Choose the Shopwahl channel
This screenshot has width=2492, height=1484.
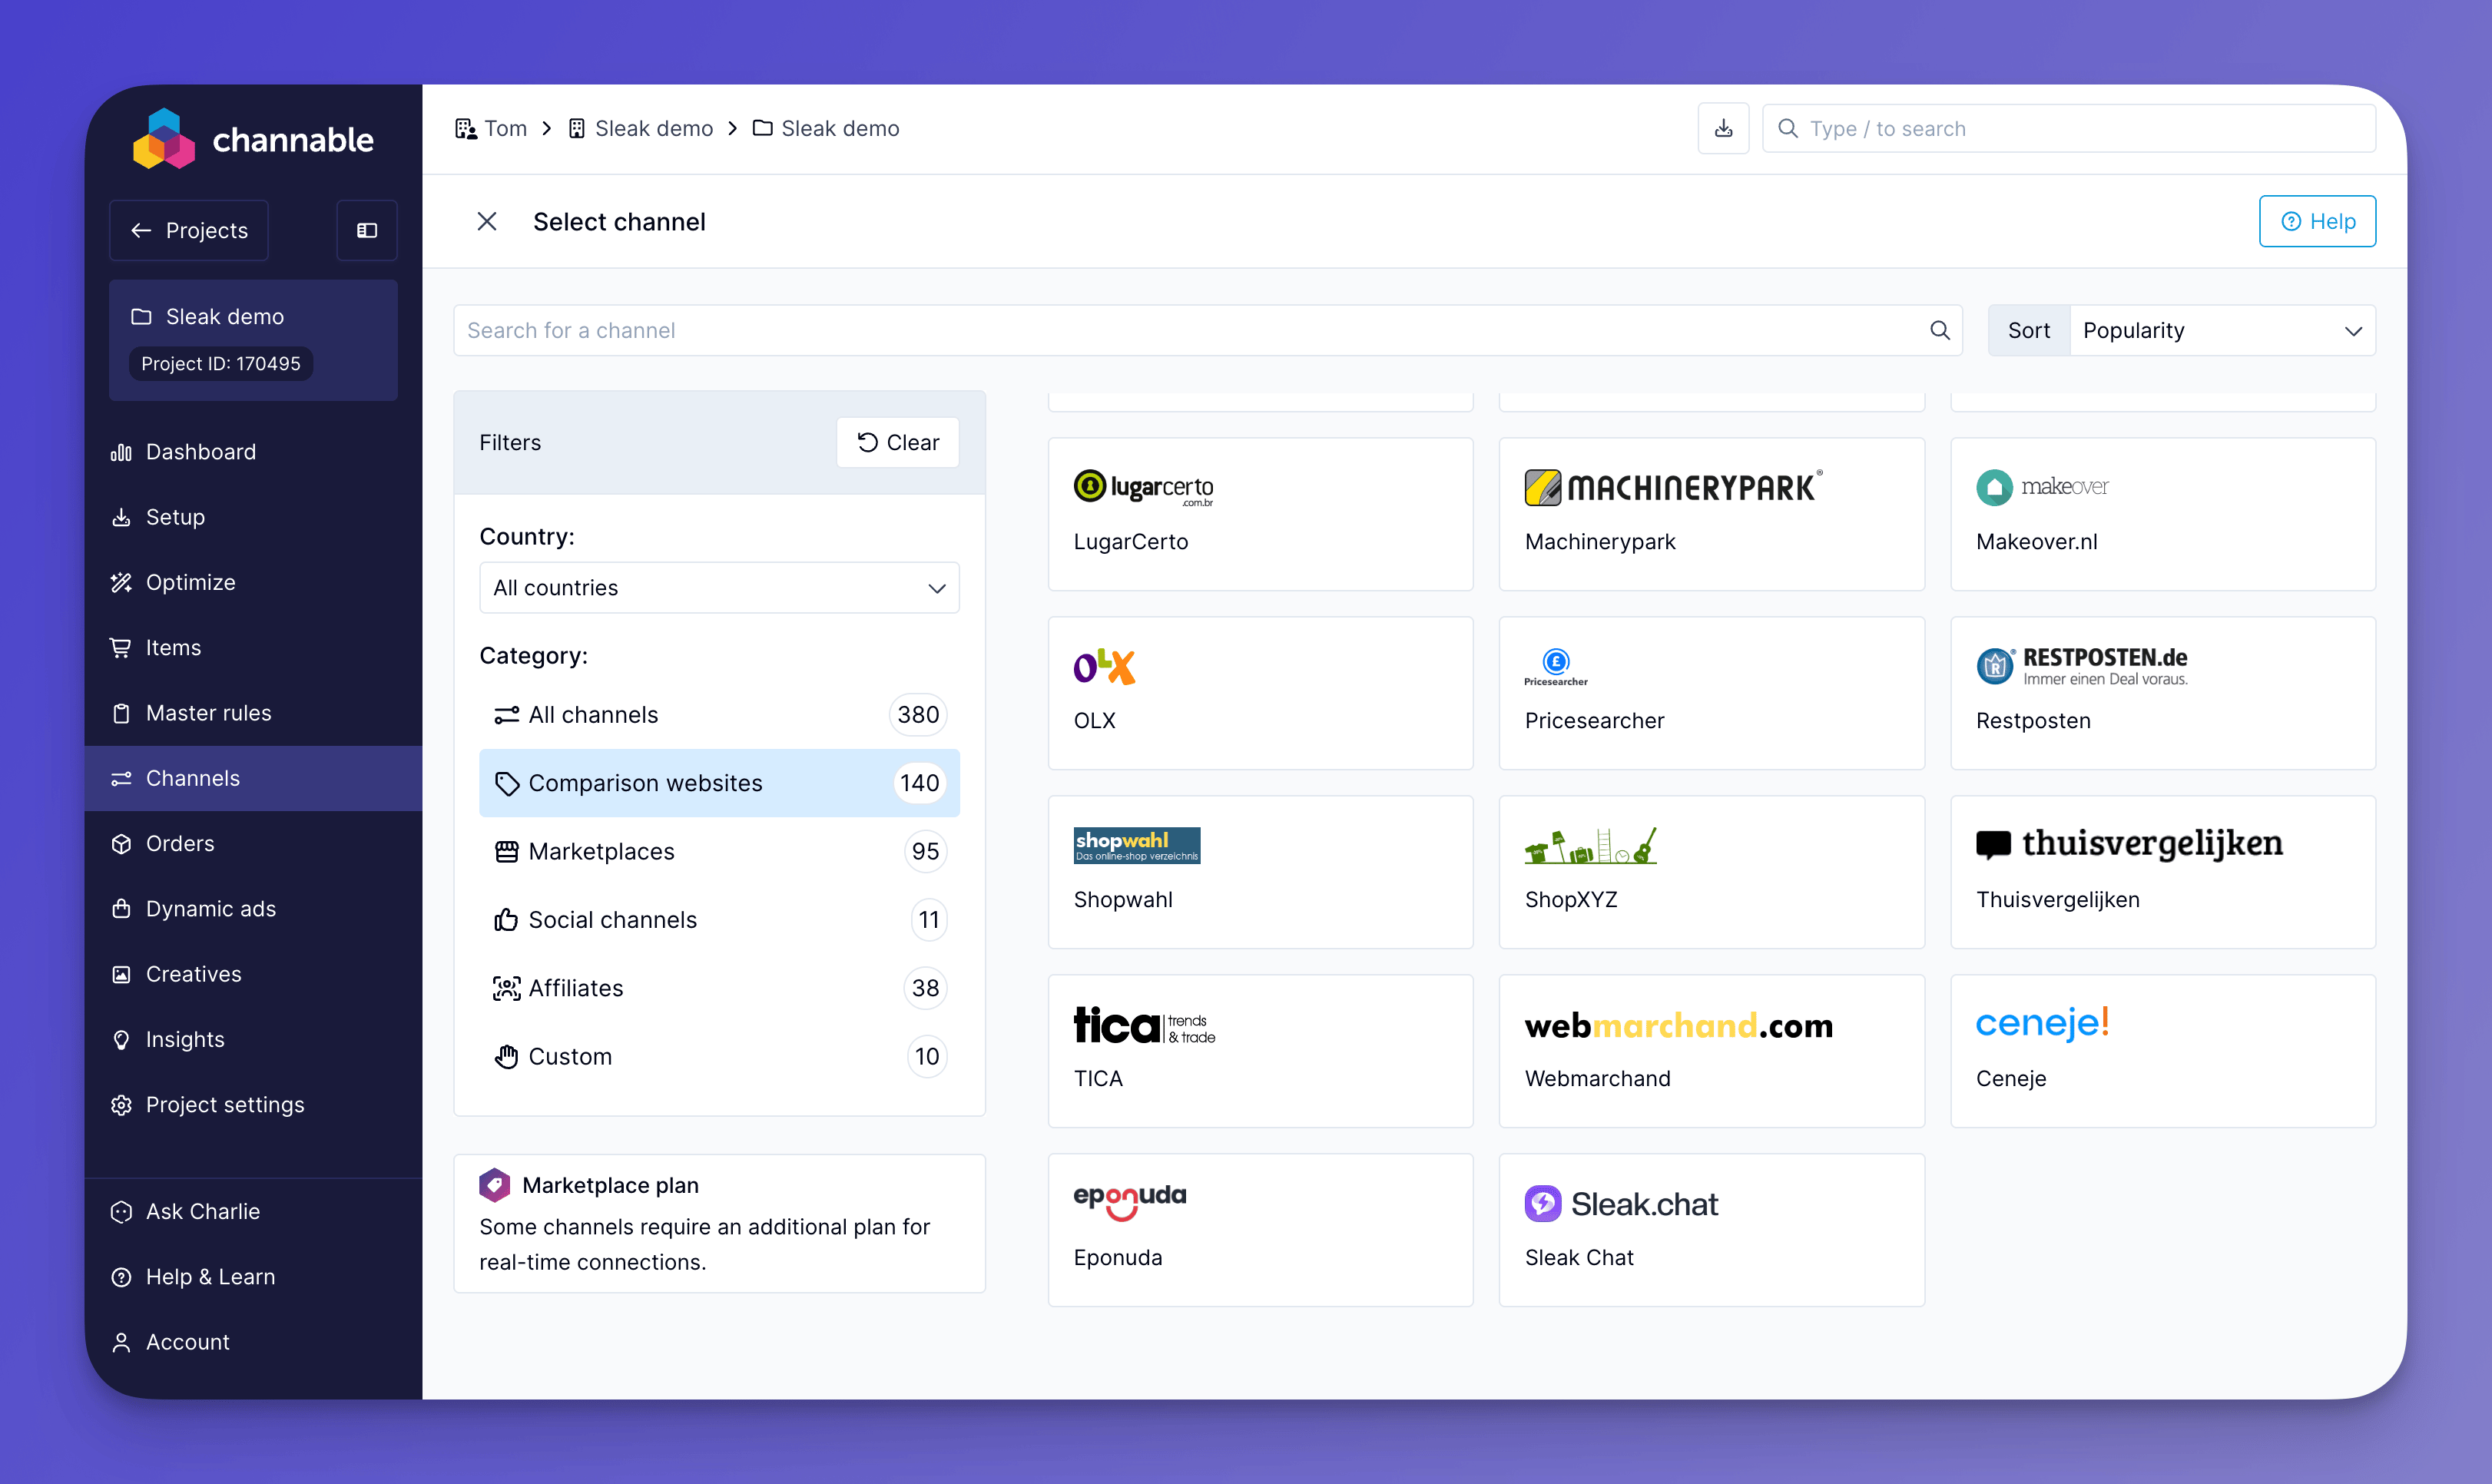pyautogui.click(x=1260, y=871)
